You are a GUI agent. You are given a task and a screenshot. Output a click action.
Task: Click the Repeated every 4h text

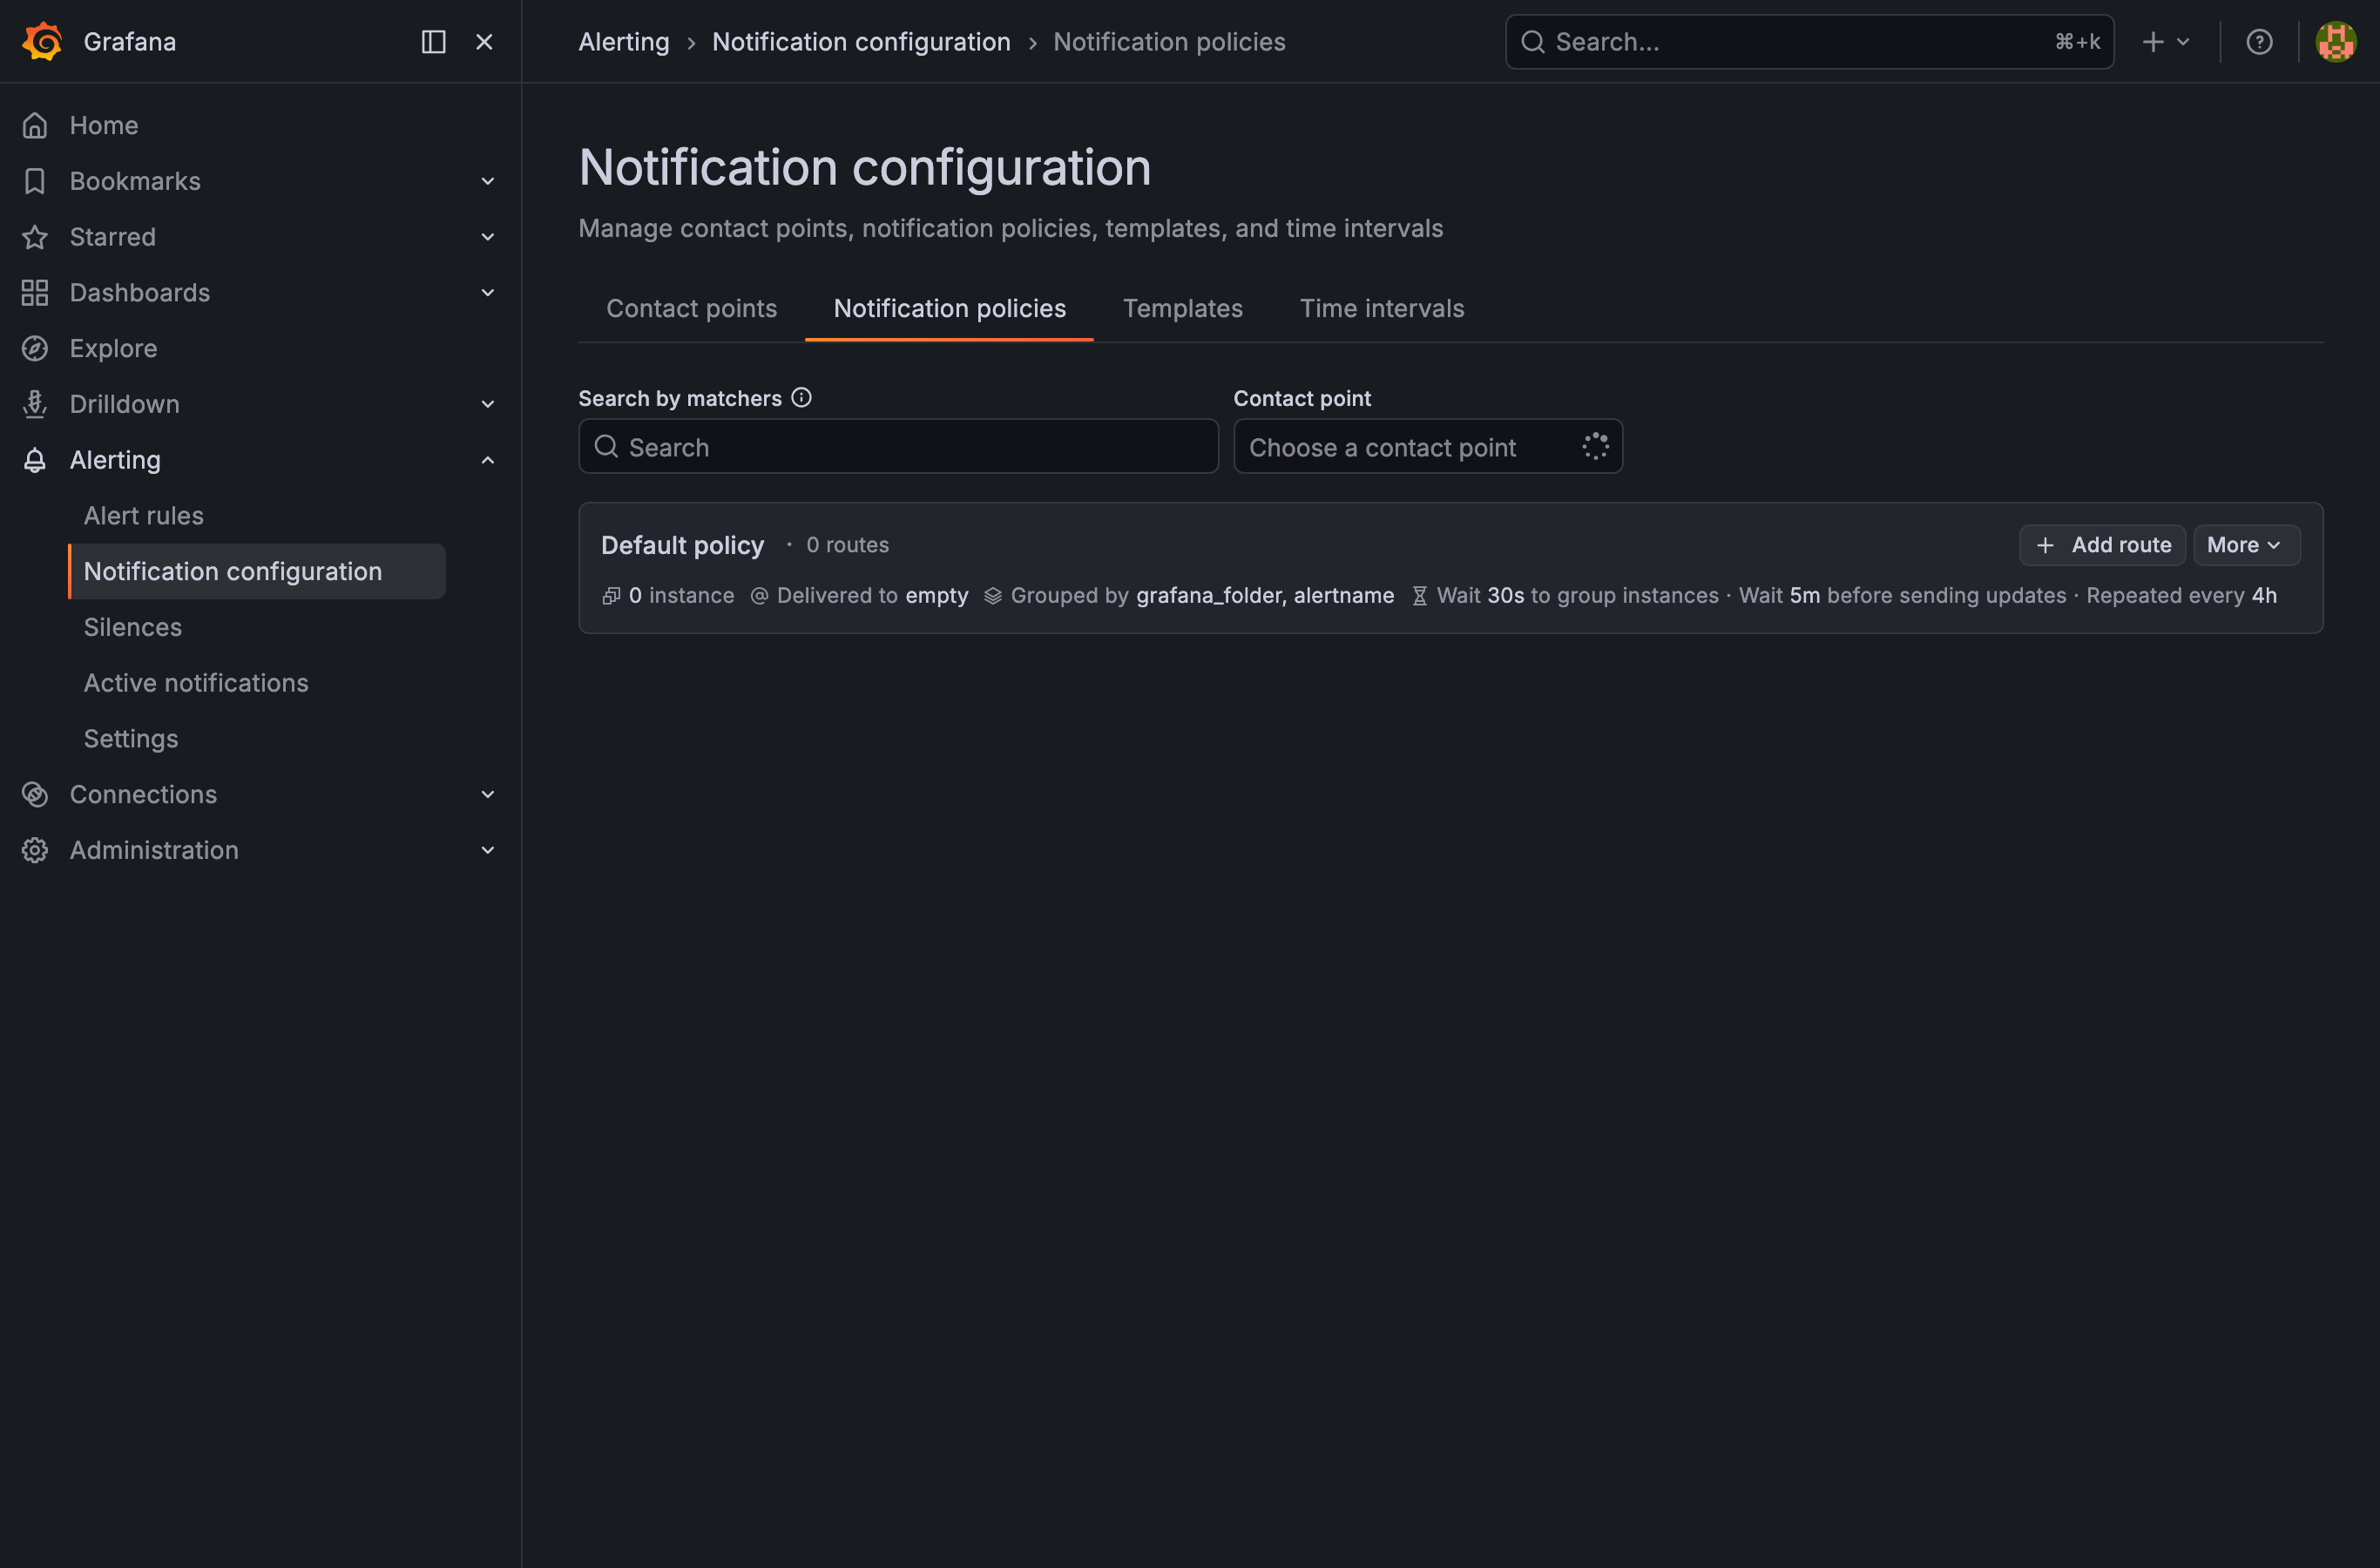[x=2181, y=596]
